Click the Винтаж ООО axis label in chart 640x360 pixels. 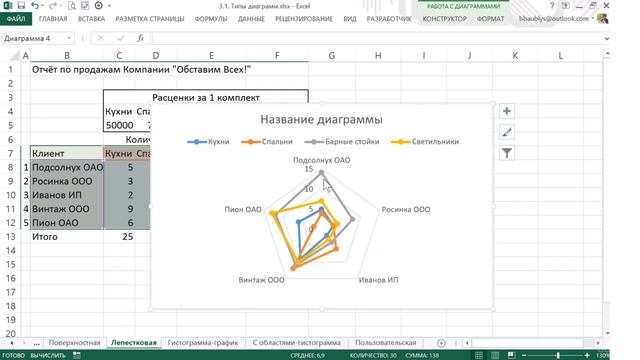(x=261, y=280)
